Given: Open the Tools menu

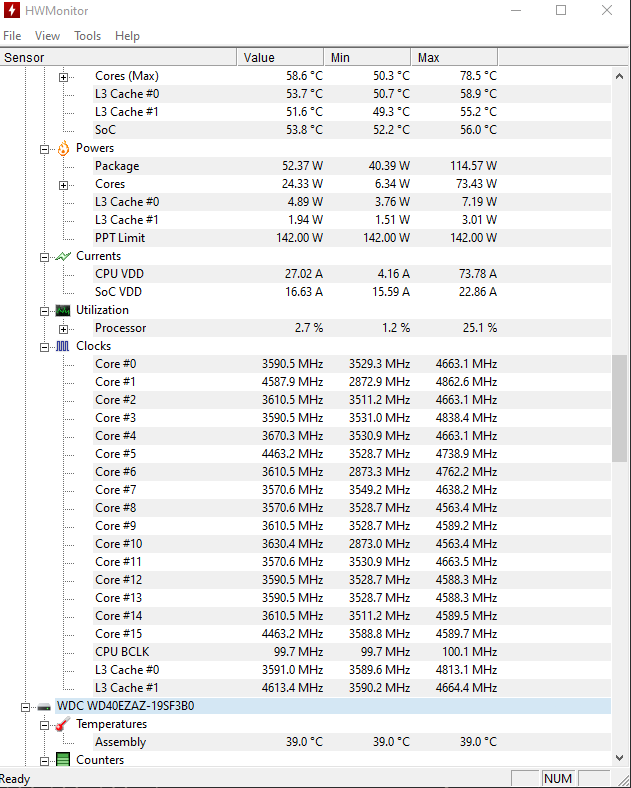Looking at the screenshot, I should (x=87, y=36).
